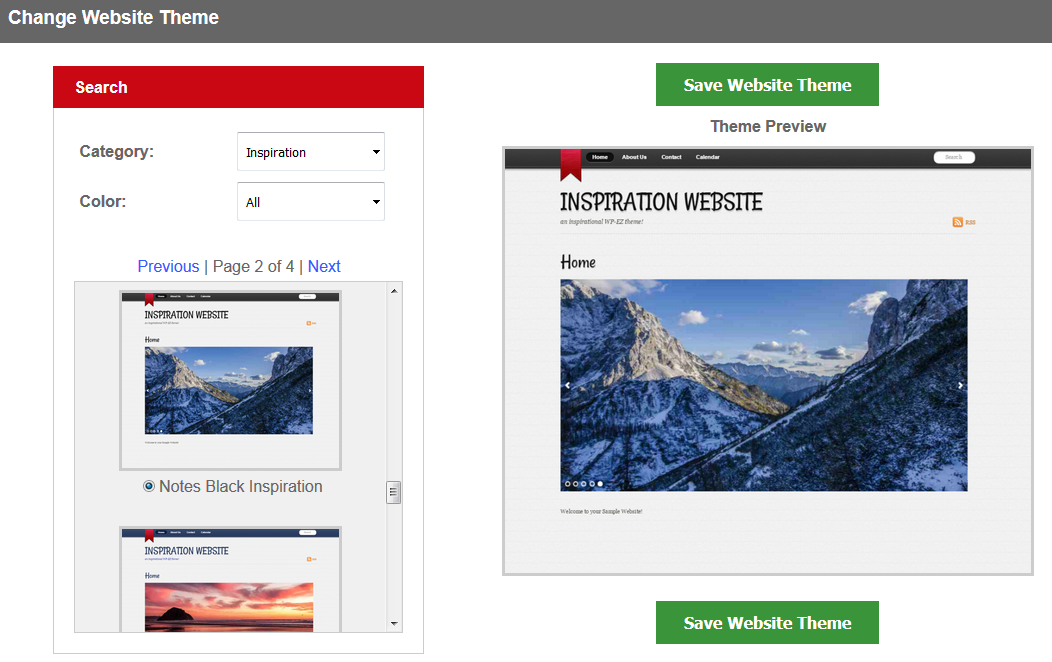Select the last slideshow dot indicator
This screenshot has height=662, width=1052.
(x=600, y=484)
